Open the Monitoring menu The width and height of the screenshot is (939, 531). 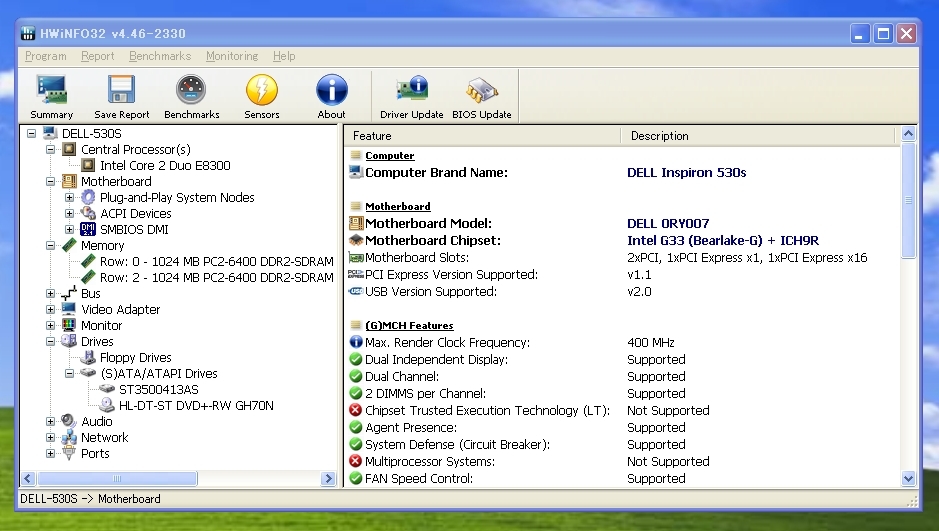(x=231, y=57)
